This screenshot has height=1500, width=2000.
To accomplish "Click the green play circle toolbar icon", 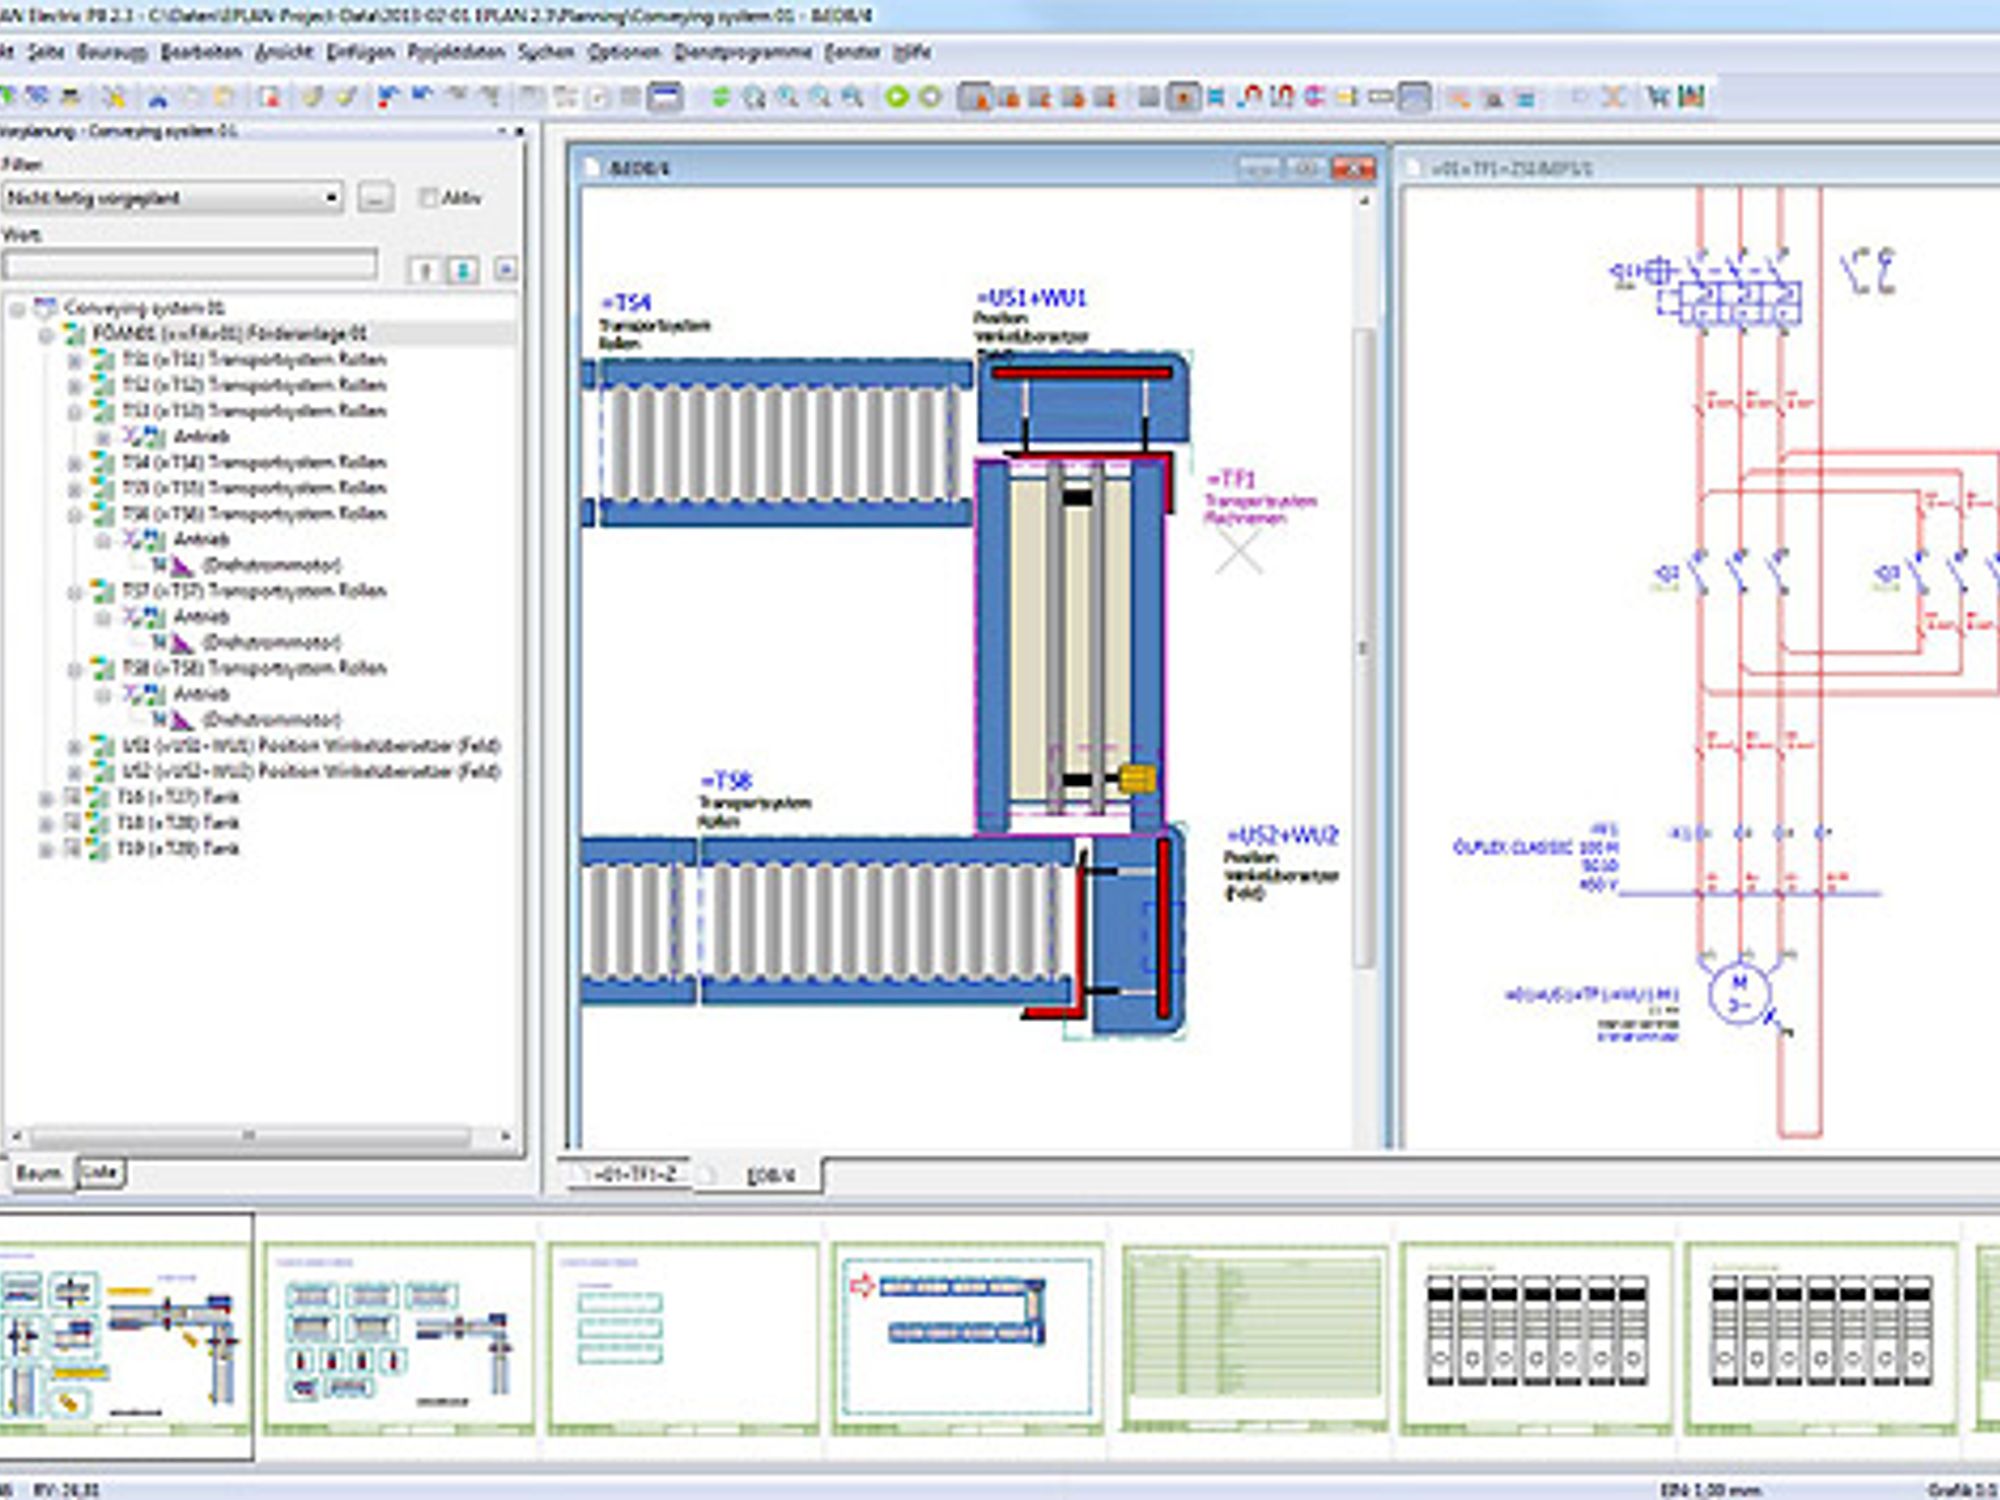I will pyautogui.click(x=897, y=96).
